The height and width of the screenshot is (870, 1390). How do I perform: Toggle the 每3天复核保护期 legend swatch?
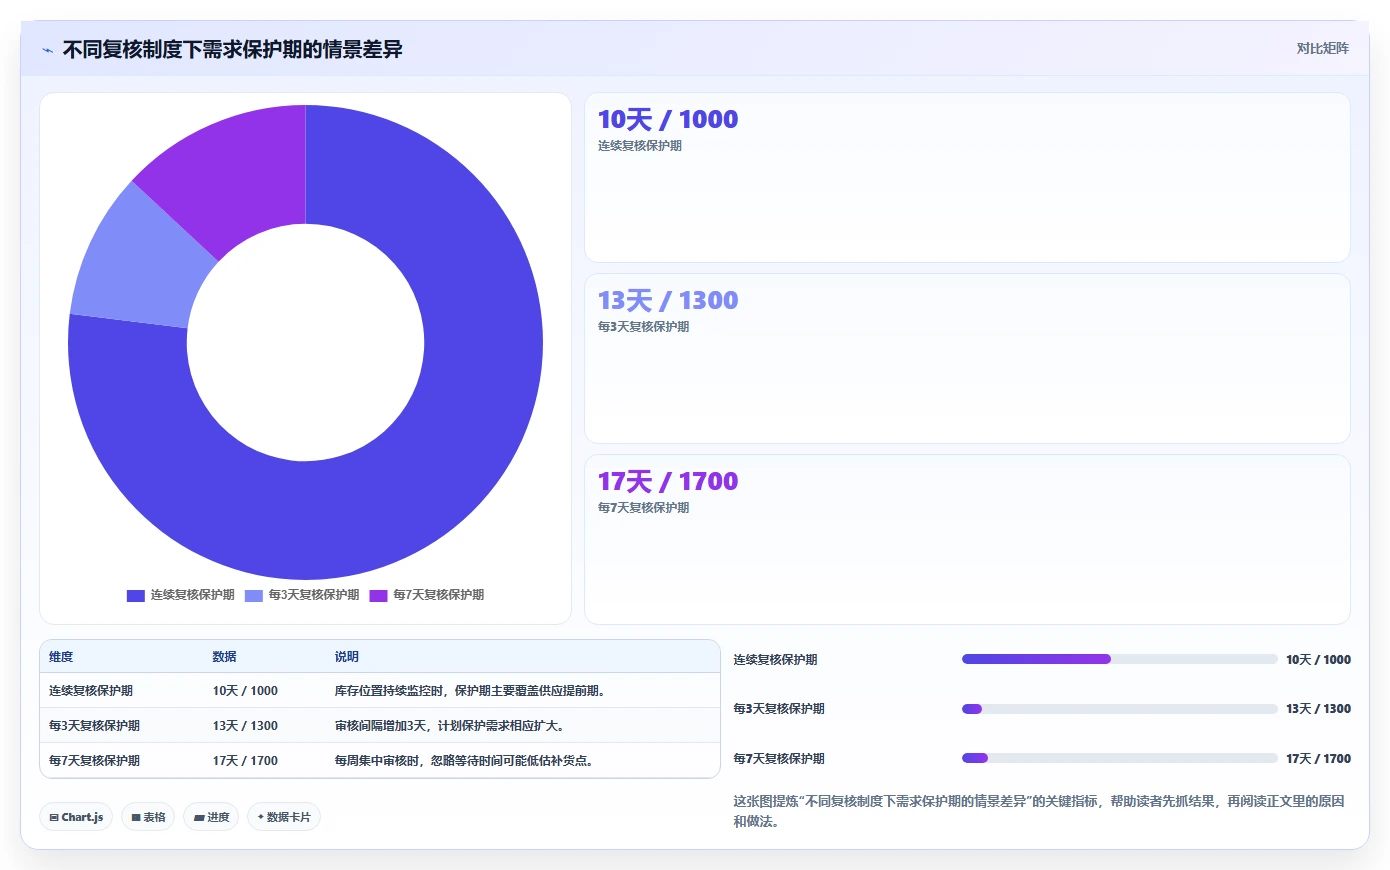pyautogui.click(x=254, y=595)
